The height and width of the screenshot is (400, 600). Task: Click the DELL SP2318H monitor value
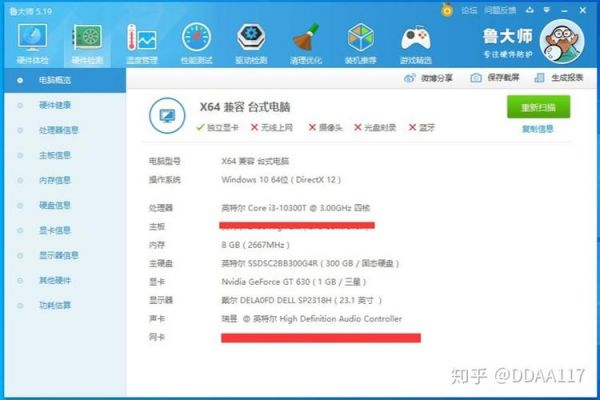point(301,300)
